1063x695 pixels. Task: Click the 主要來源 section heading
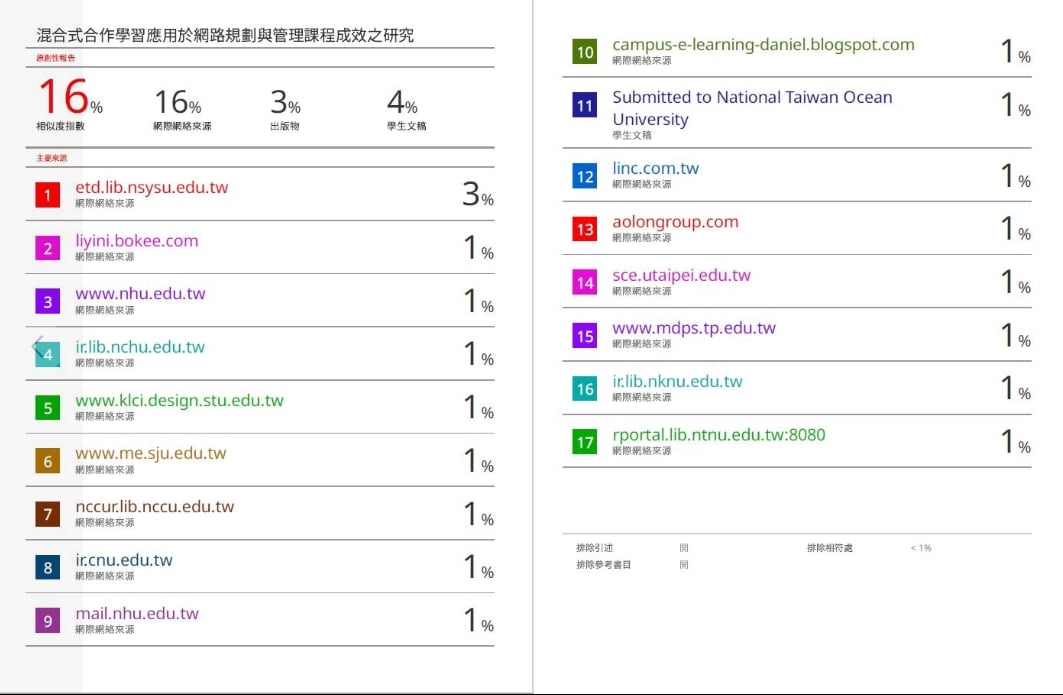tap(52, 158)
